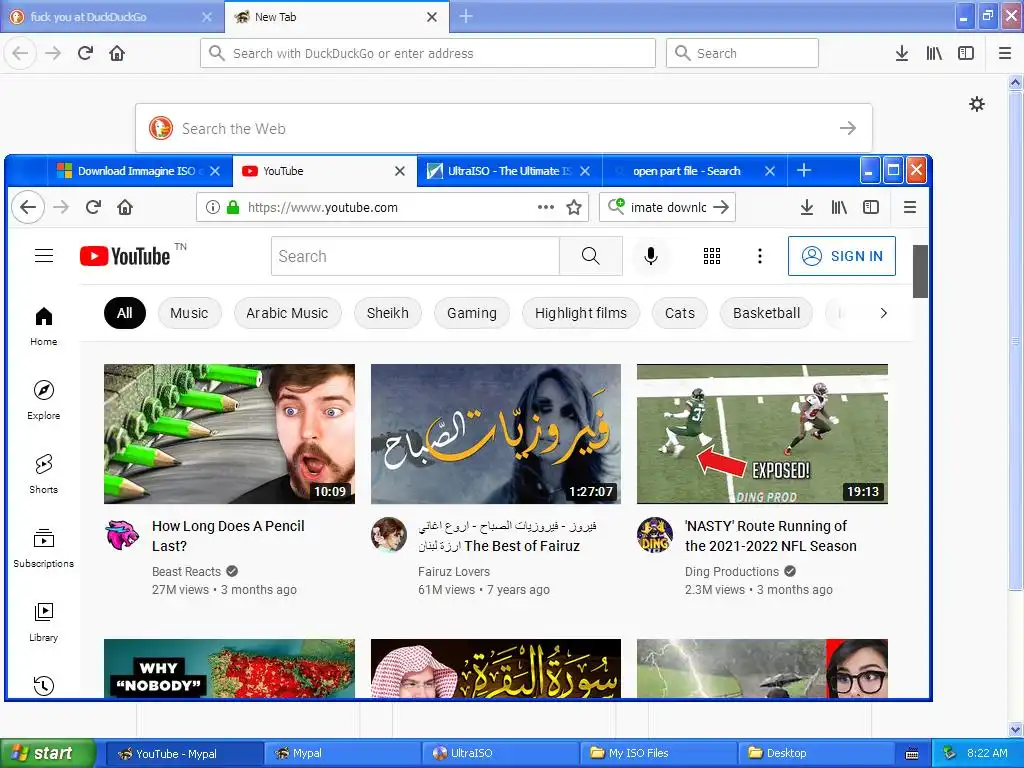Open Library in YouTube sidebar
This screenshot has width=1024, height=768.
click(44, 621)
